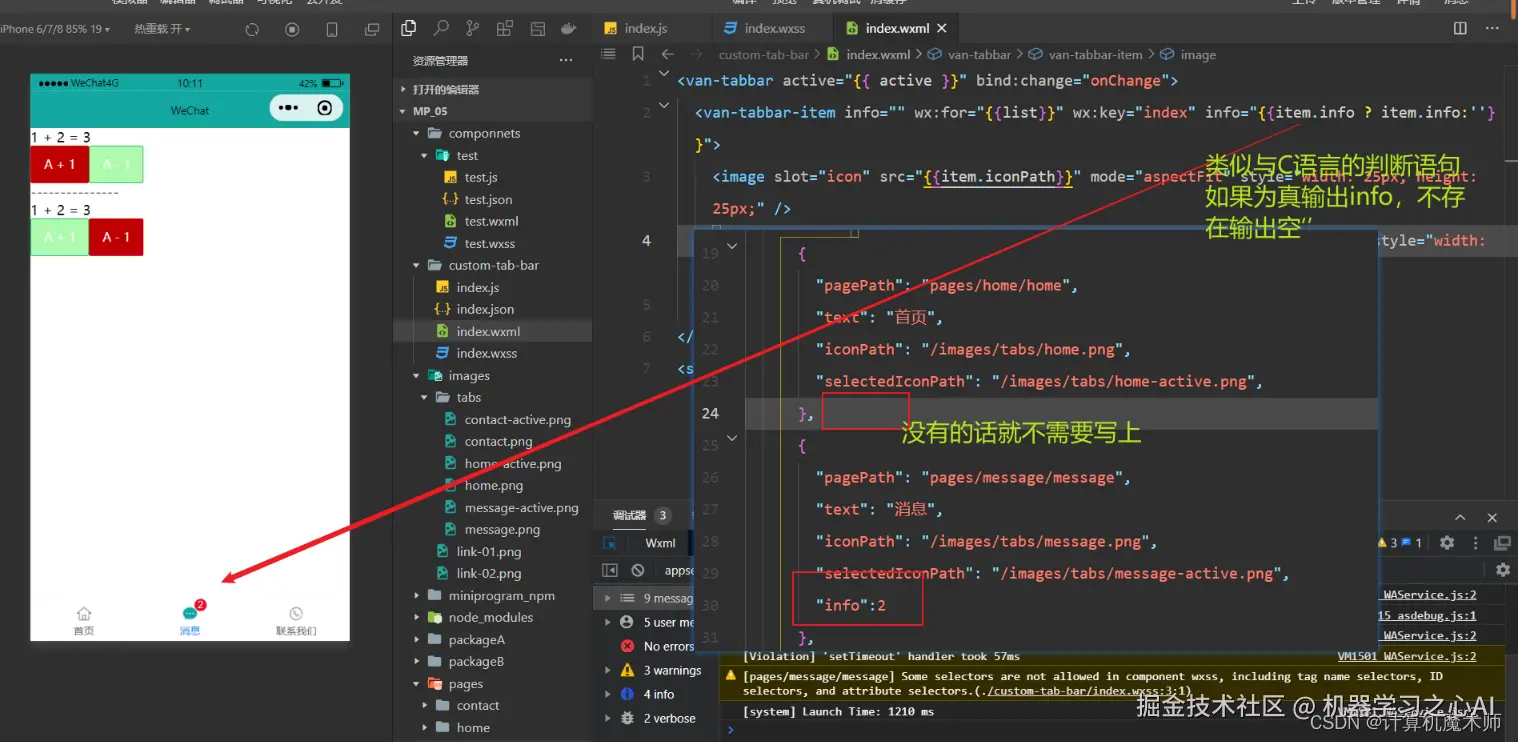Open the search icon in the sidebar
The image size is (1518, 742).
point(440,29)
